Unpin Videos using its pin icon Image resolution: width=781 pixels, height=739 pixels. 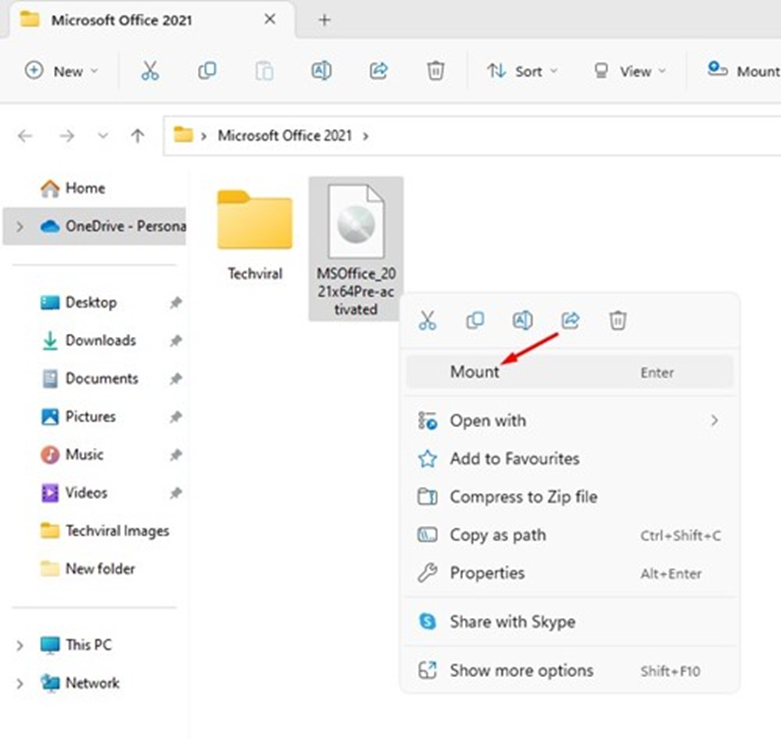[175, 493]
